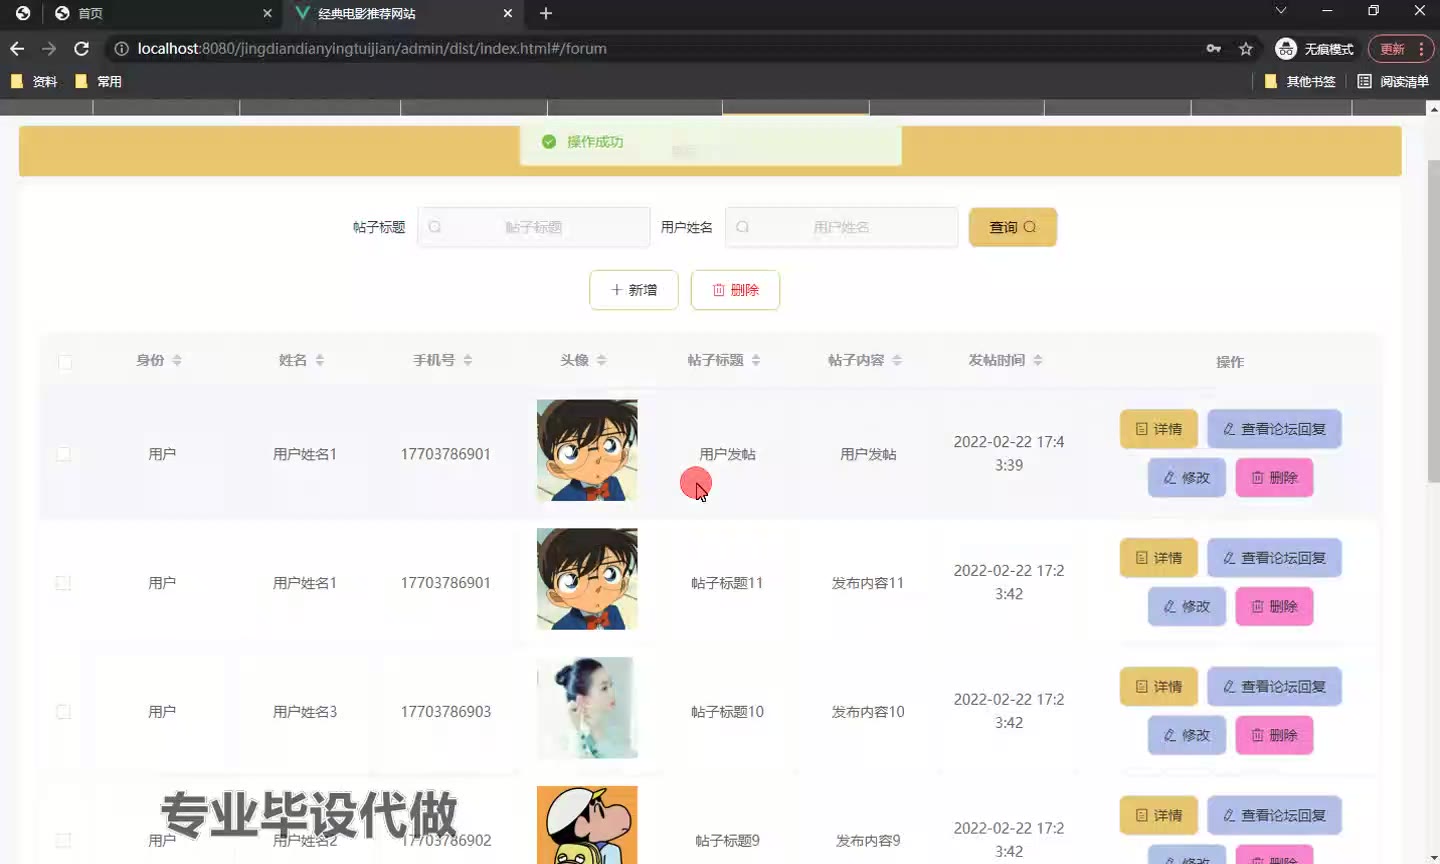Image resolution: width=1440 pixels, height=864 pixels.
Task: Toggle the select-all checkbox in table header
Action: point(65,362)
